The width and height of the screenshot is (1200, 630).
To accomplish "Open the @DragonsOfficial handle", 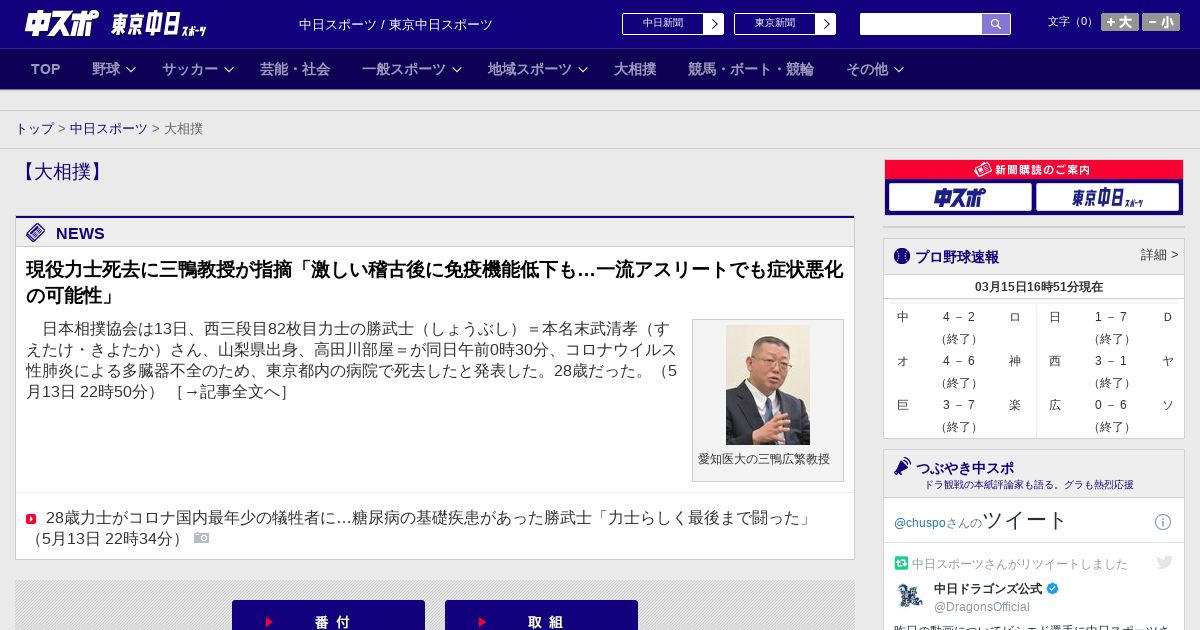I will tap(982, 607).
